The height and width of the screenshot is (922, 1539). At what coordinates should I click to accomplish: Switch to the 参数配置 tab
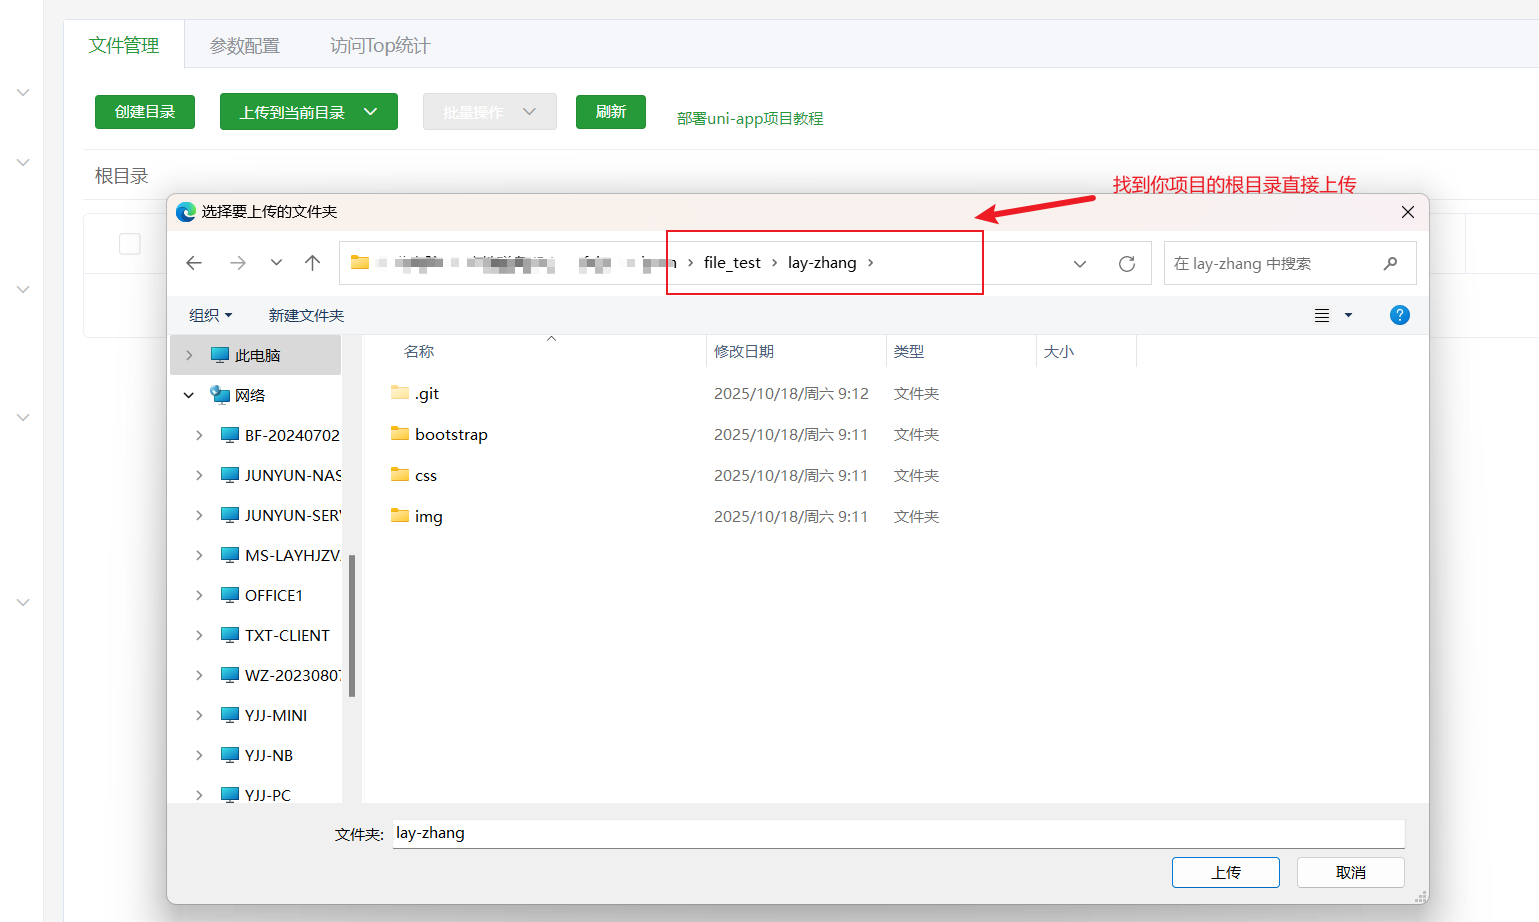(244, 44)
